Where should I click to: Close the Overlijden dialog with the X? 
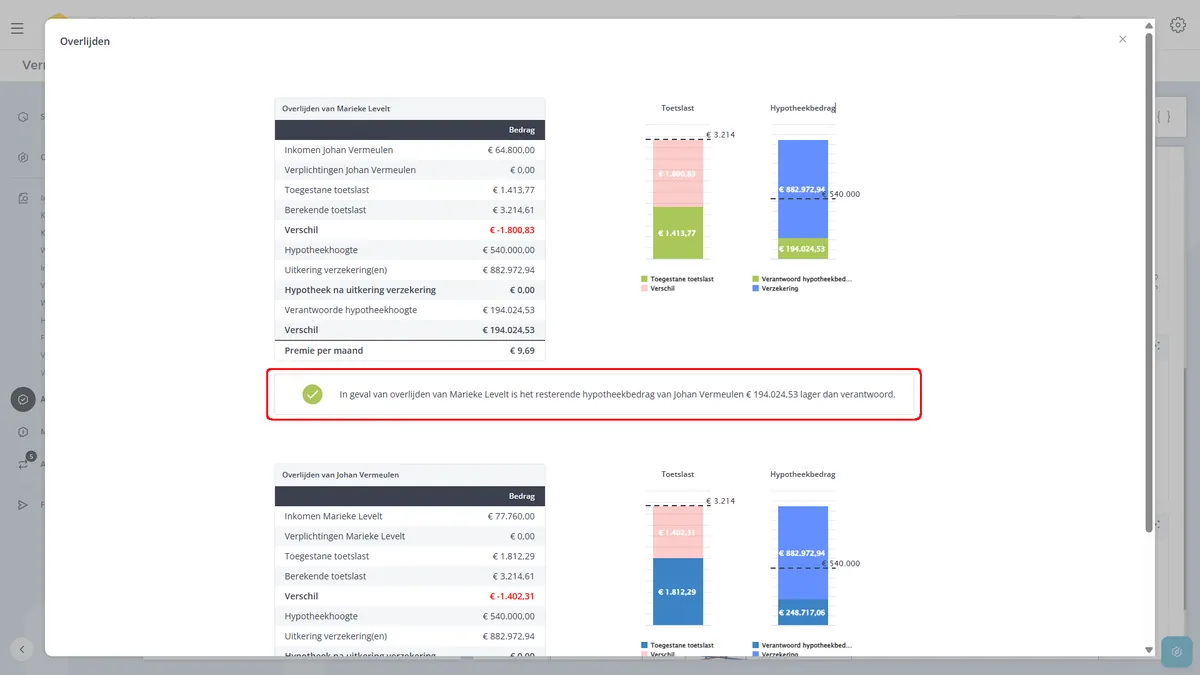coord(1122,39)
